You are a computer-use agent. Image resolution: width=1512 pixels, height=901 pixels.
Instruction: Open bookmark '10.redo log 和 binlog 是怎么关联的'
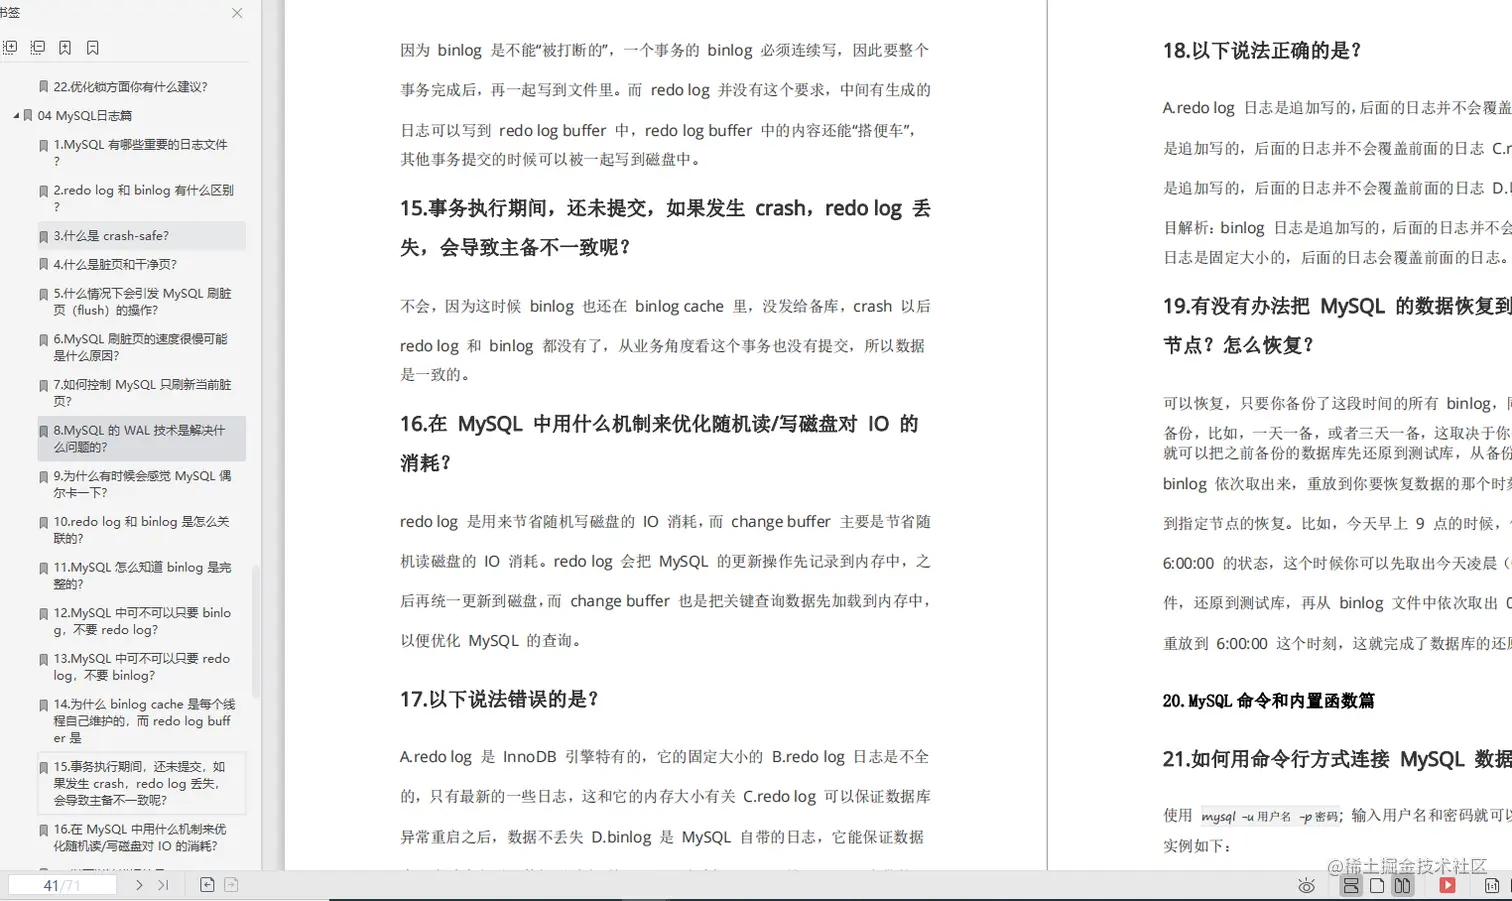[x=141, y=530]
